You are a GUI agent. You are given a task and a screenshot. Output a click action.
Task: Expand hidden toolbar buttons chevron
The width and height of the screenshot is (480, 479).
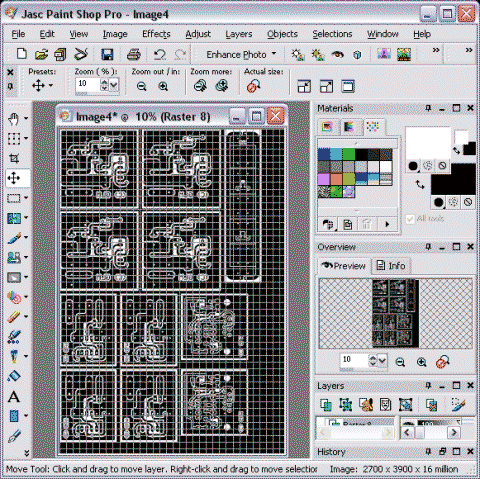point(436,50)
